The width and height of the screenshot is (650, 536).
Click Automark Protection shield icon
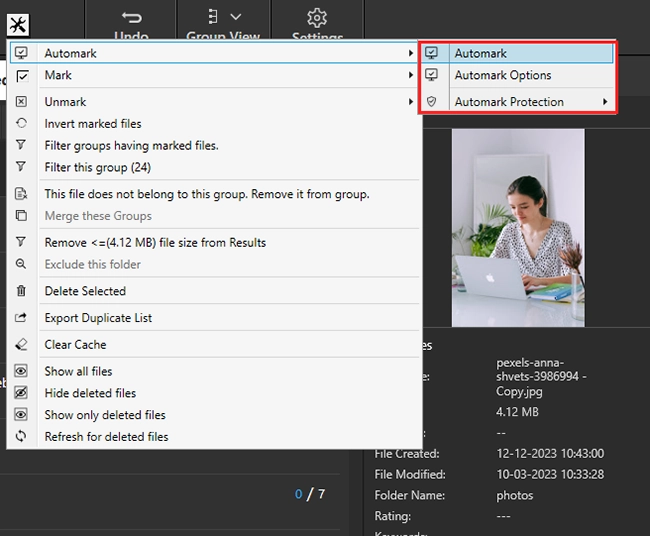click(432, 102)
